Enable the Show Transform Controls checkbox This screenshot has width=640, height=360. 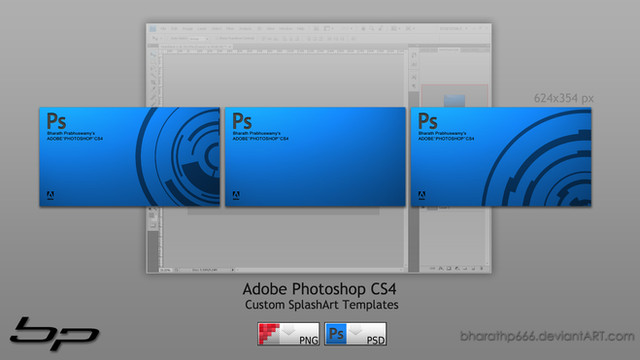pos(217,38)
